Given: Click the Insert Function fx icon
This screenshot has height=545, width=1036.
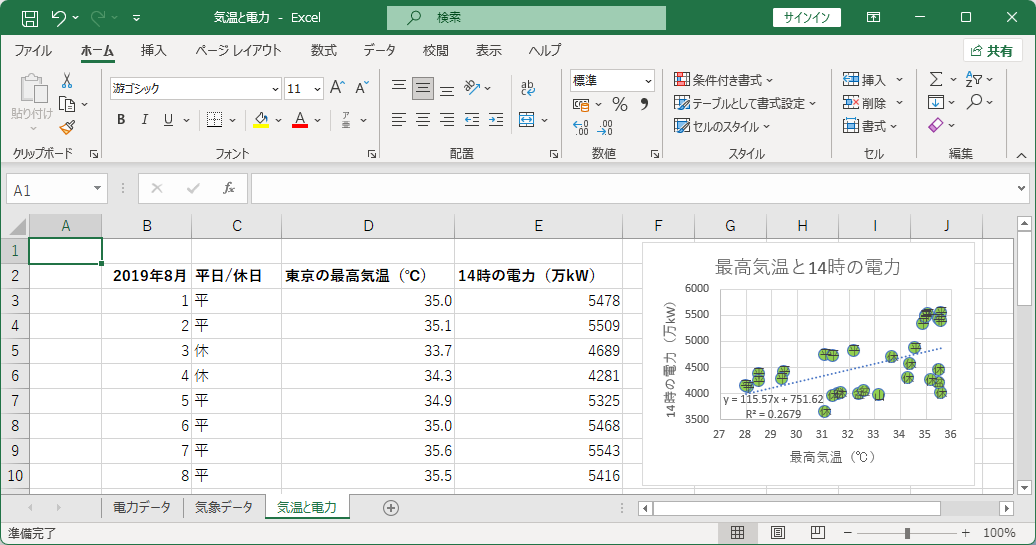Looking at the screenshot, I should click(x=229, y=189).
